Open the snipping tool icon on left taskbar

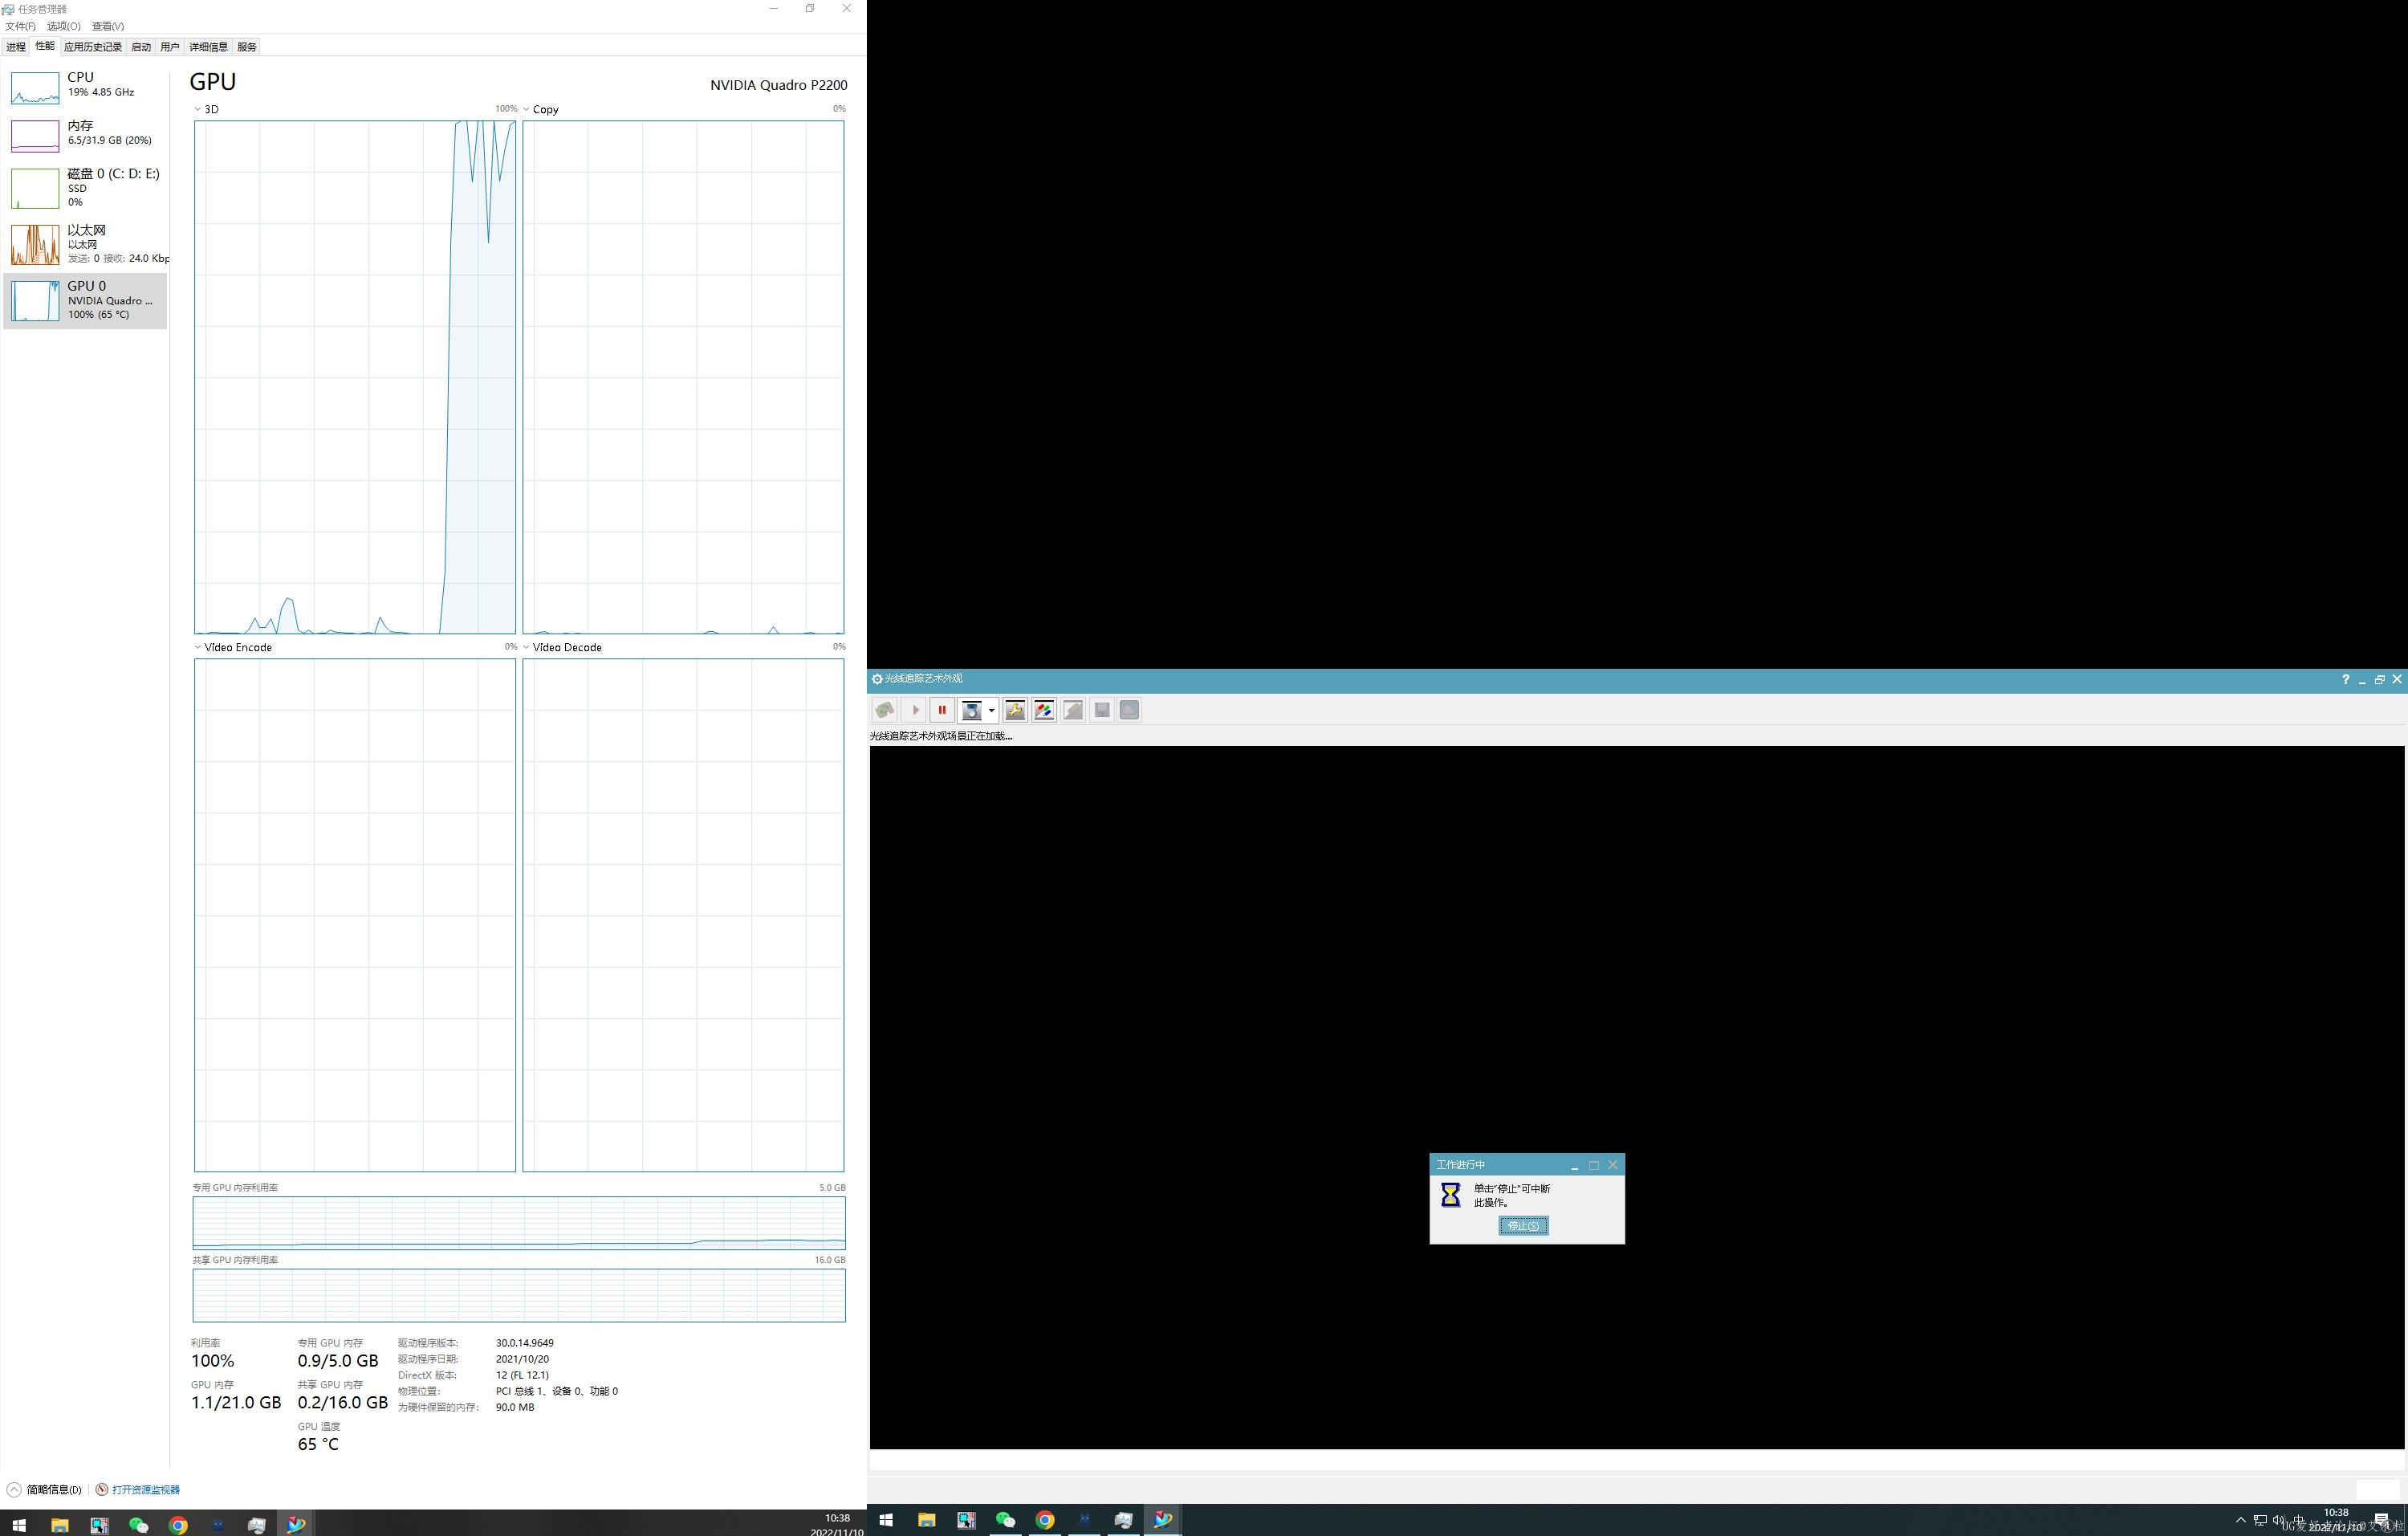coord(99,1525)
